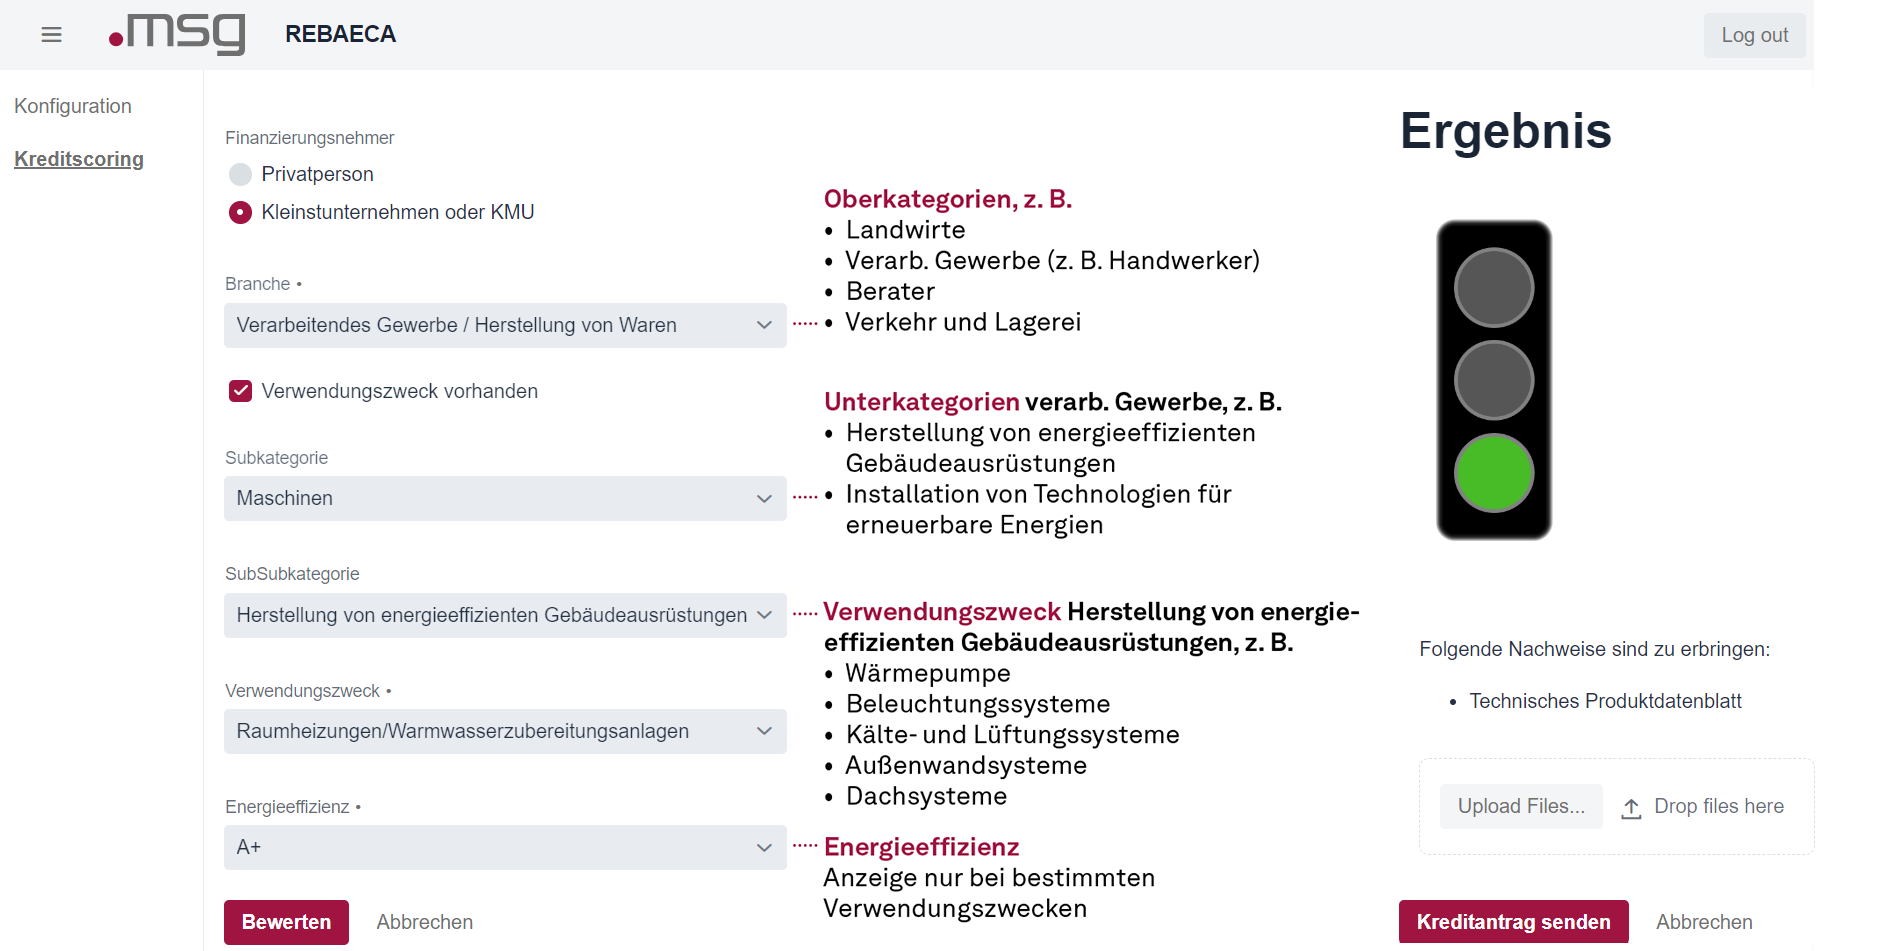Click the Kreditantrag senden button

[x=1513, y=922]
